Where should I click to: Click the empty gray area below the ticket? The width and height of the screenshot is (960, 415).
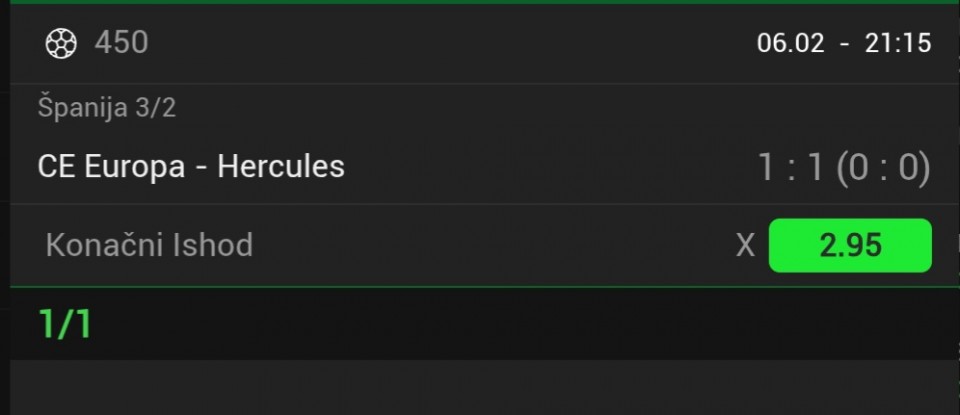tap(480, 388)
